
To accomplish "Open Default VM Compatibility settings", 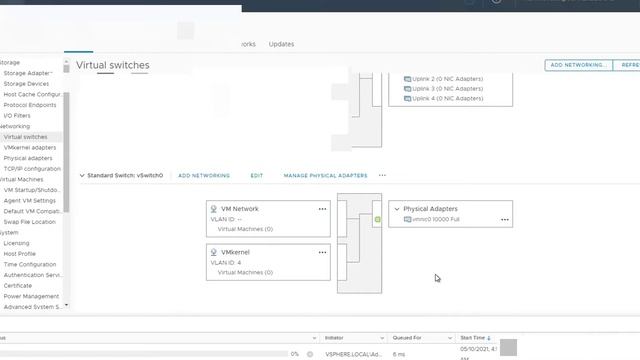I will 32,211.
